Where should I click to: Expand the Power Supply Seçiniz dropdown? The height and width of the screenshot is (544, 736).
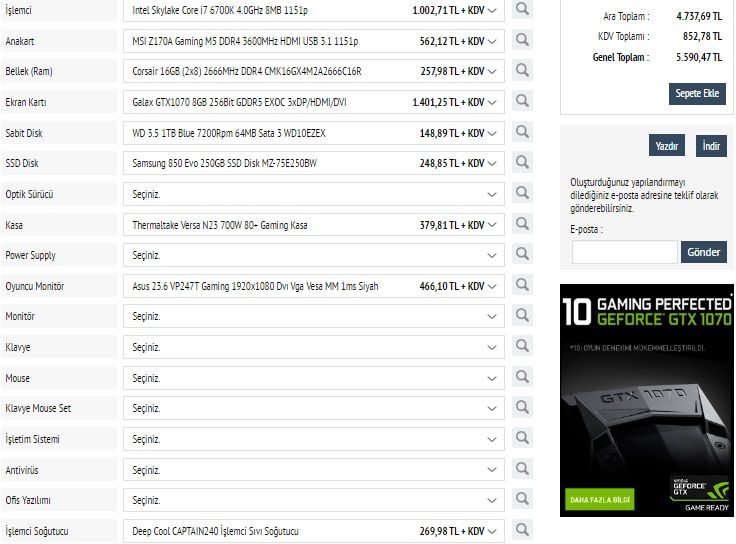[x=314, y=255]
